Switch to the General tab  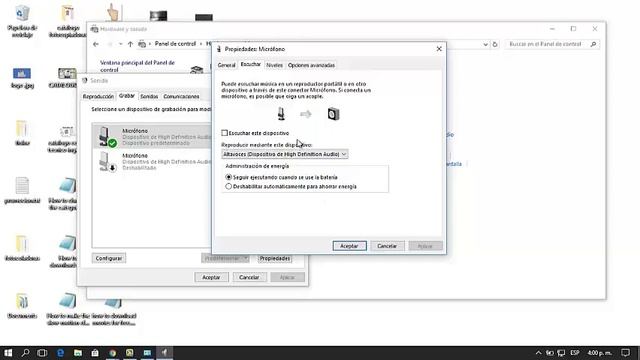click(x=226, y=65)
